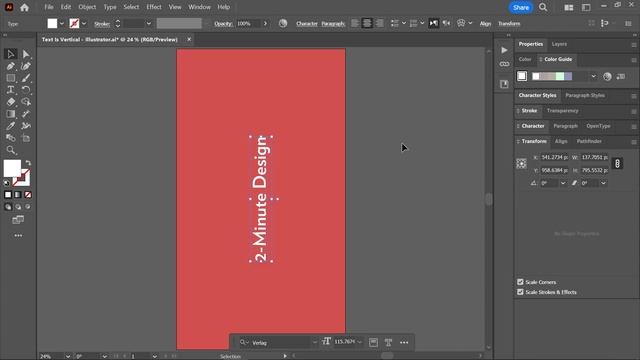Select the Type tool

click(x=11, y=90)
